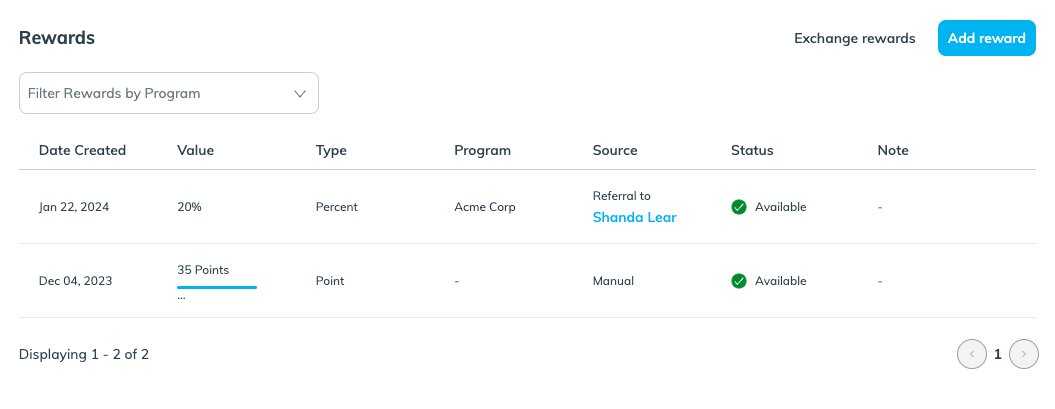Select page number 1
The image size is (1055, 409).
click(998, 354)
